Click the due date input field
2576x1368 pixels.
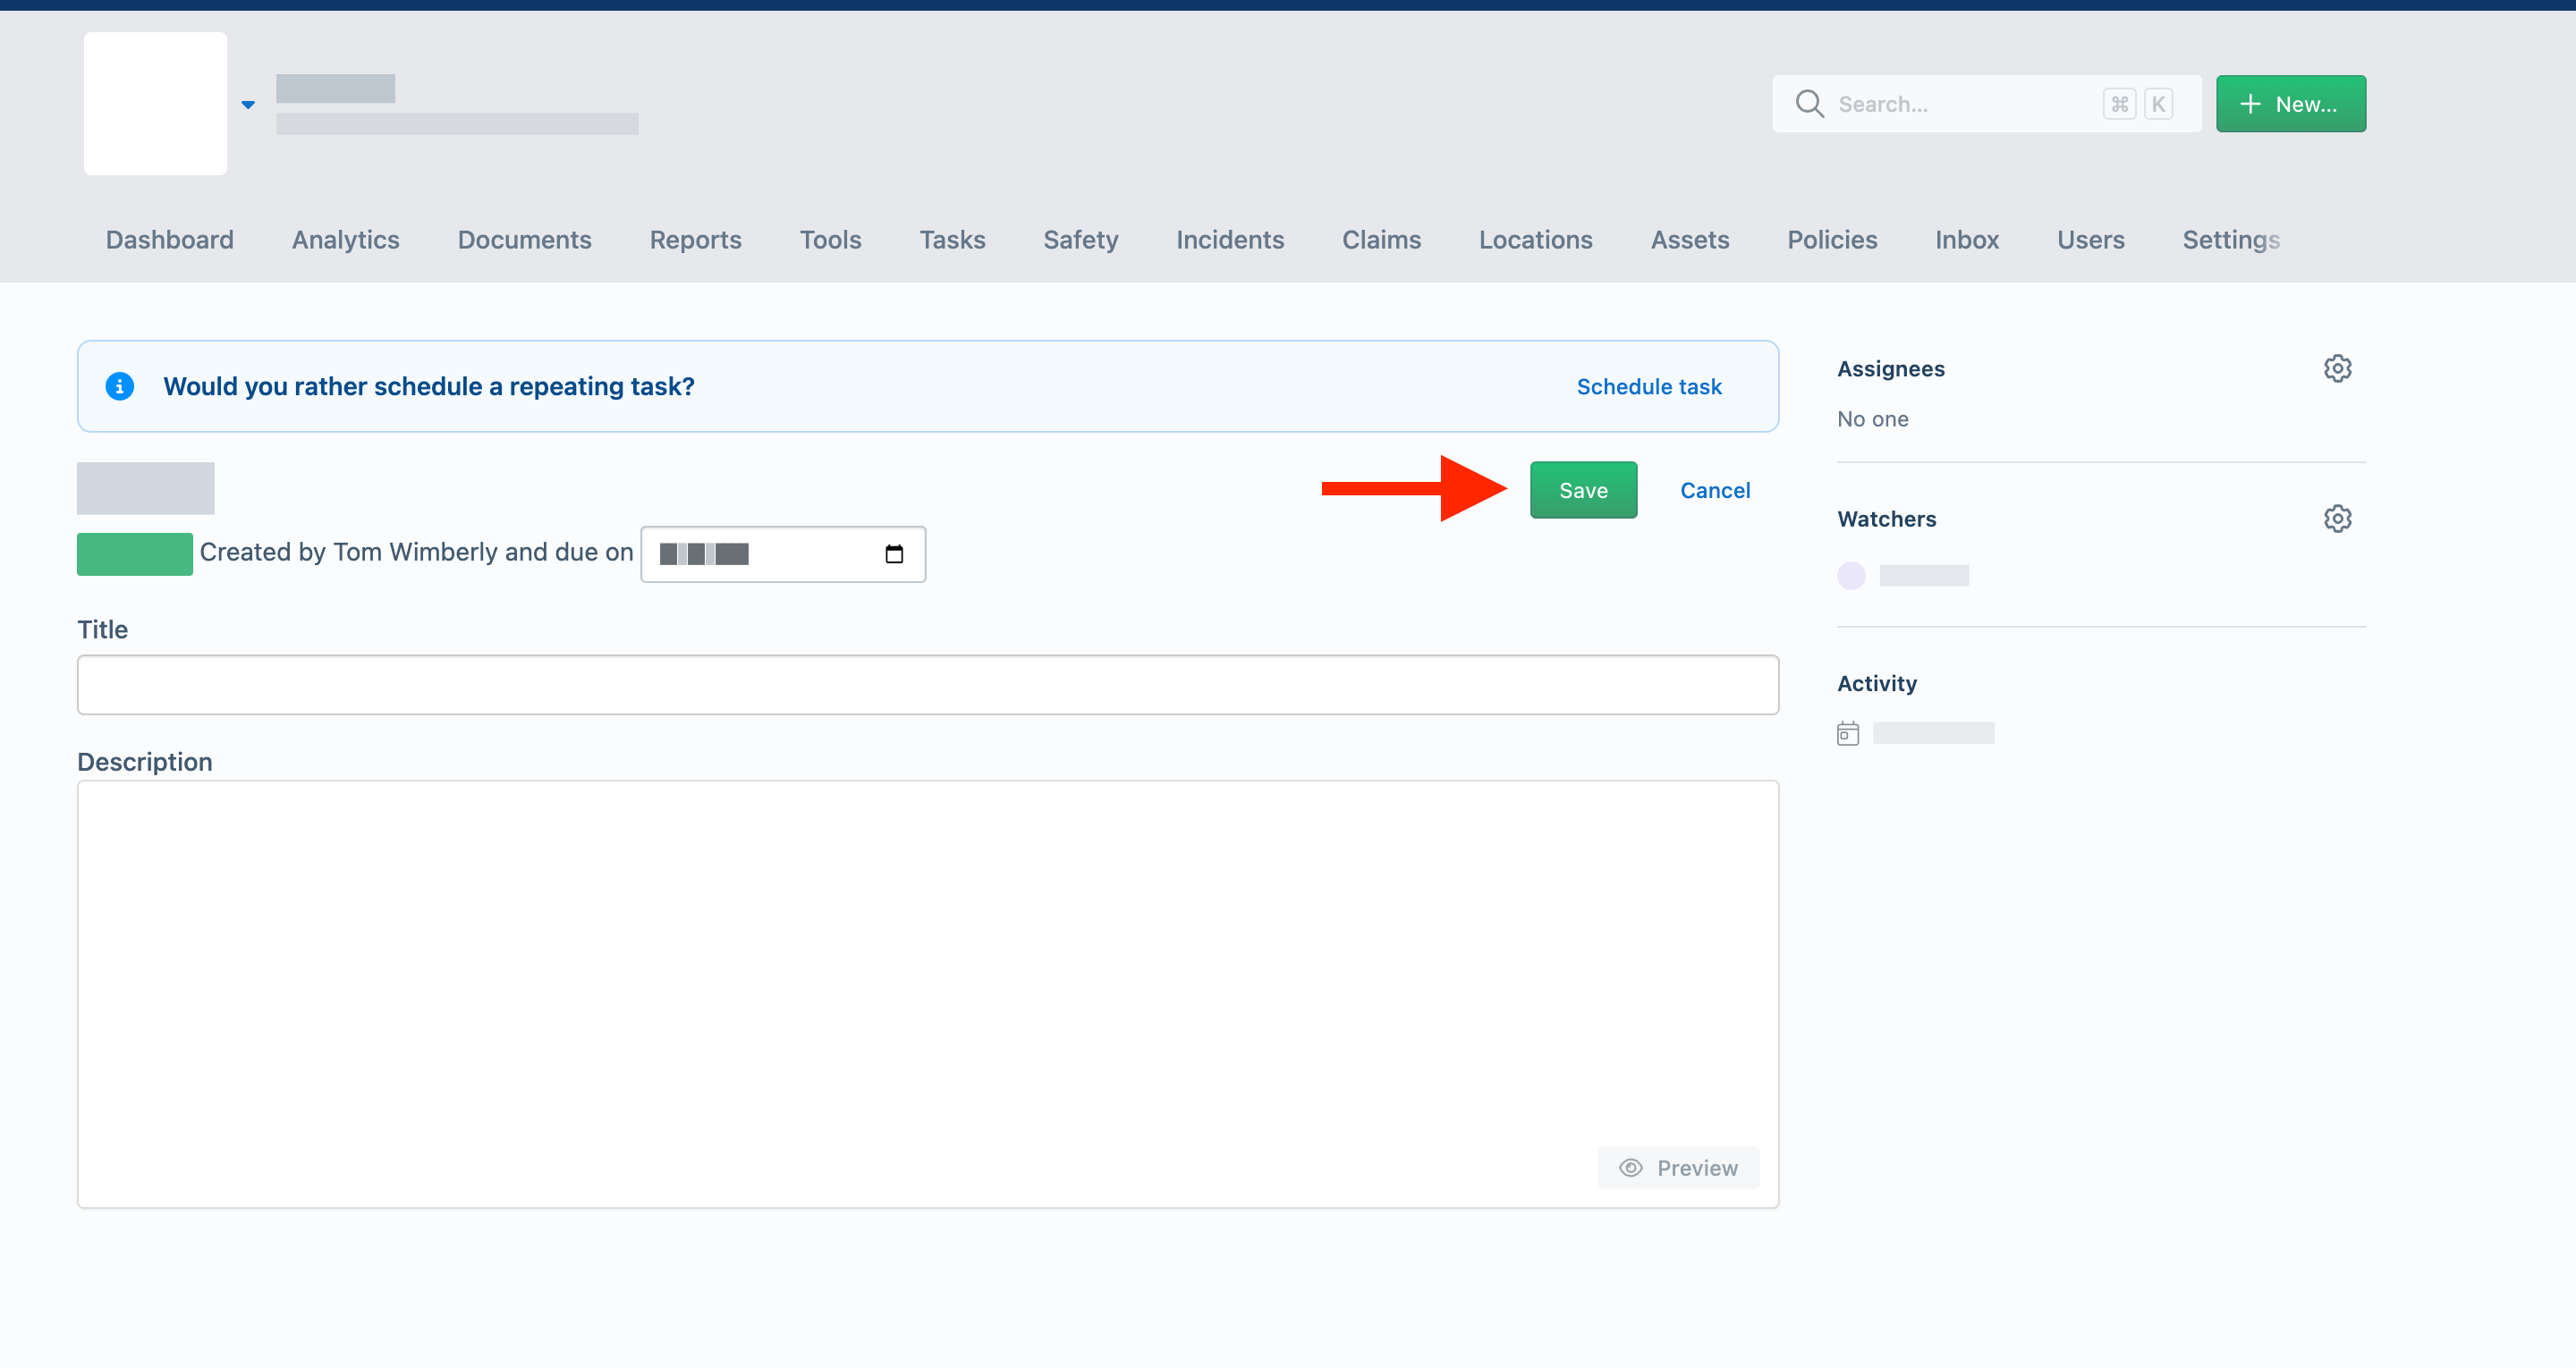783,554
